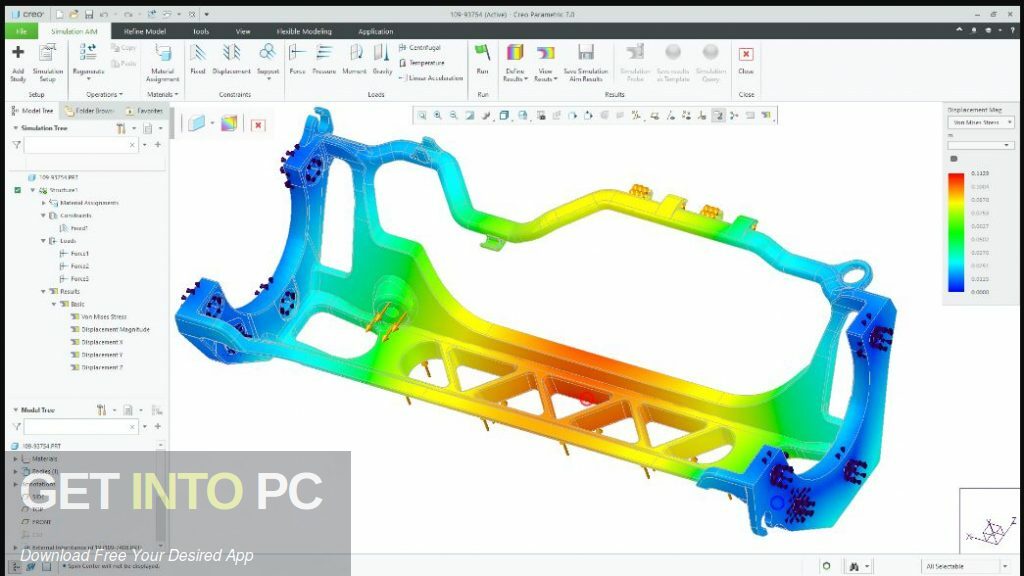1024x576 pixels.
Task: Open Favorites panel tab
Action: pyautogui.click(x=144, y=111)
